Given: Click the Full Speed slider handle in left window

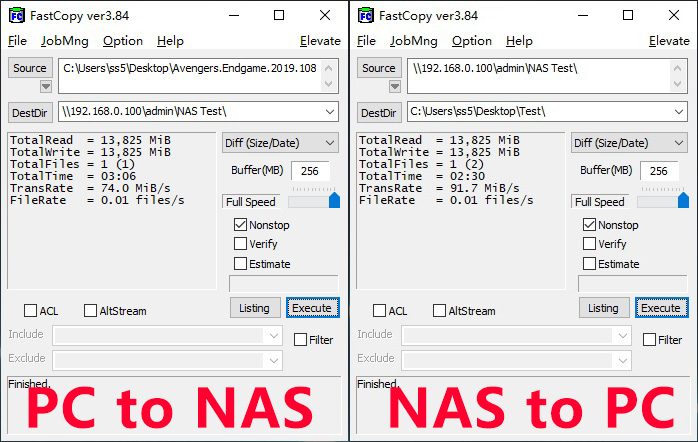Looking at the screenshot, I should [x=334, y=200].
